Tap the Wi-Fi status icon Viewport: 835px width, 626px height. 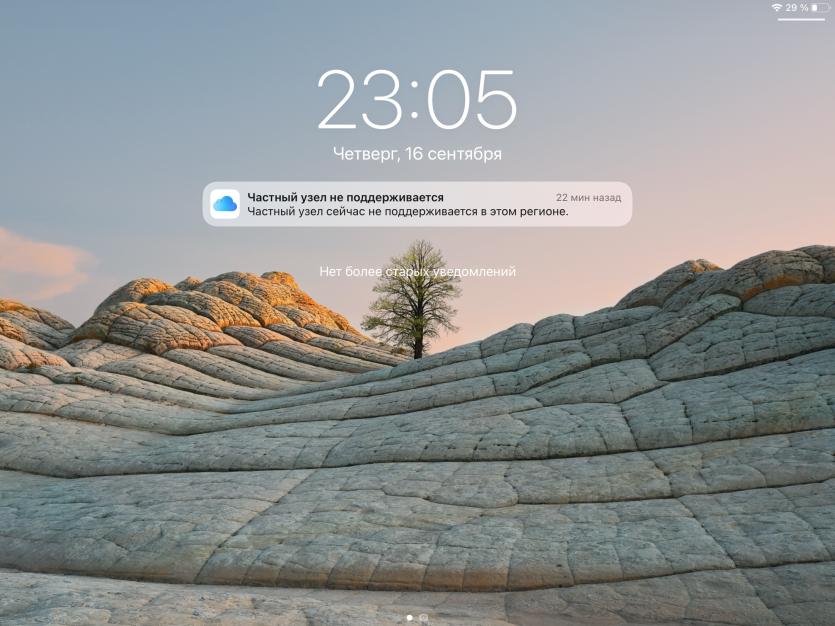coord(777,7)
